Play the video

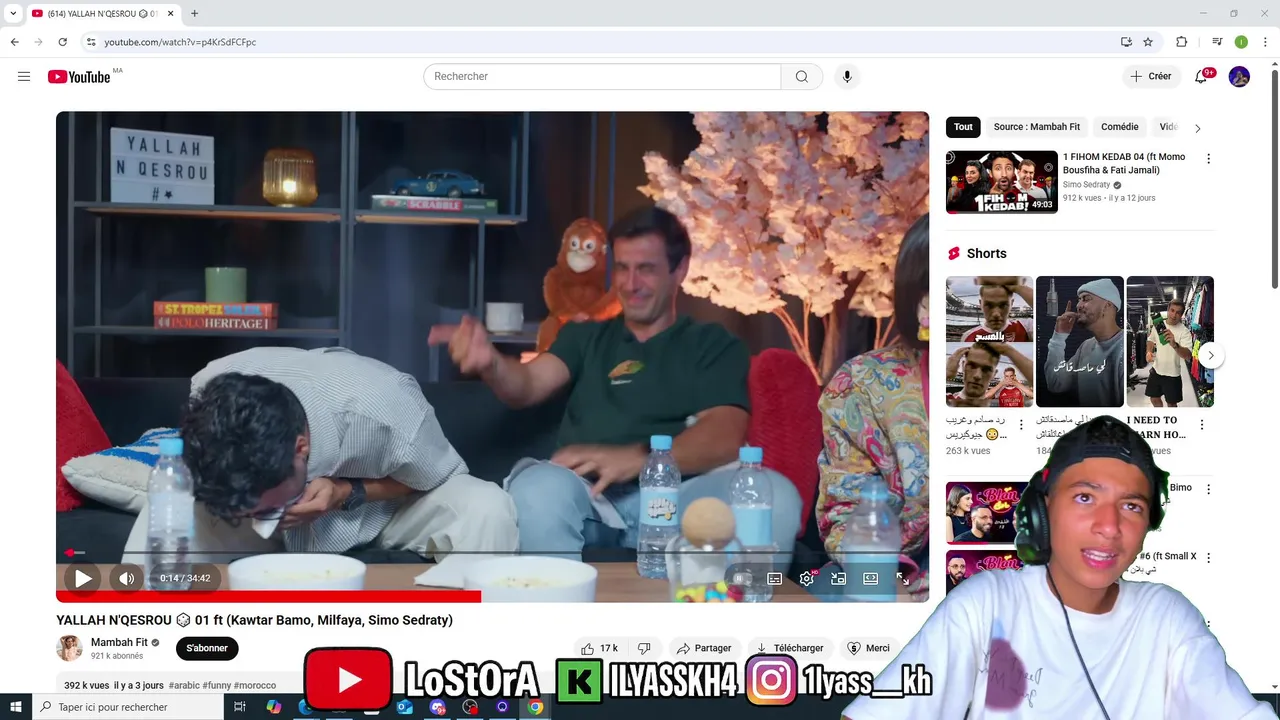click(x=83, y=578)
